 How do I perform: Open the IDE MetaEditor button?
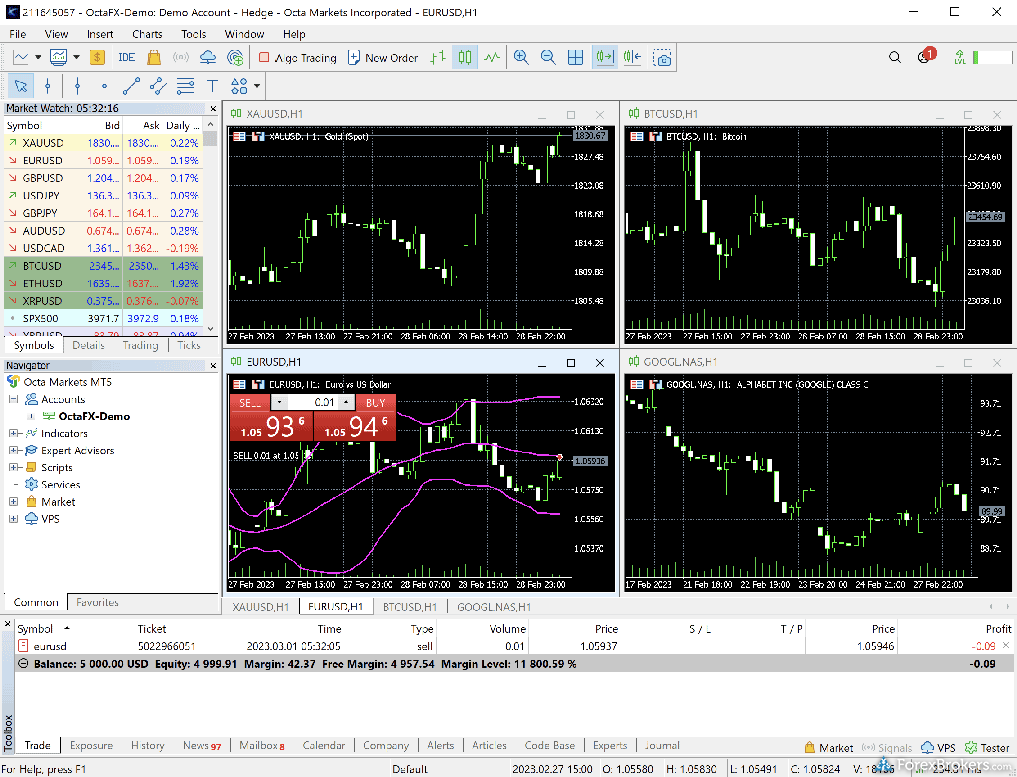(126, 58)
